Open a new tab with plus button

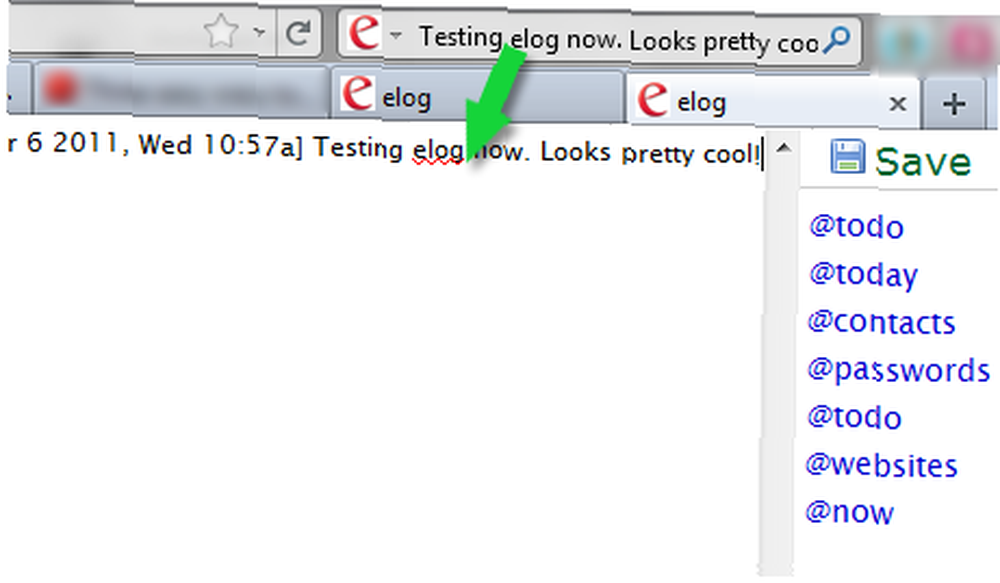(954, 104)
